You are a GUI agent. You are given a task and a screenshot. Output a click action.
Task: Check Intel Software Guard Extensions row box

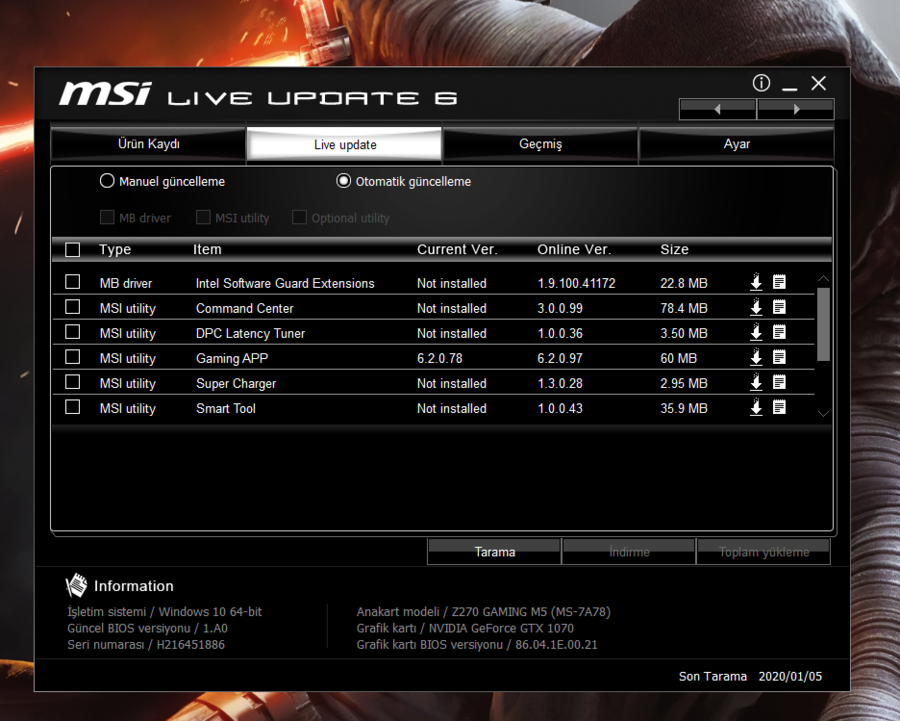point(72,282)
